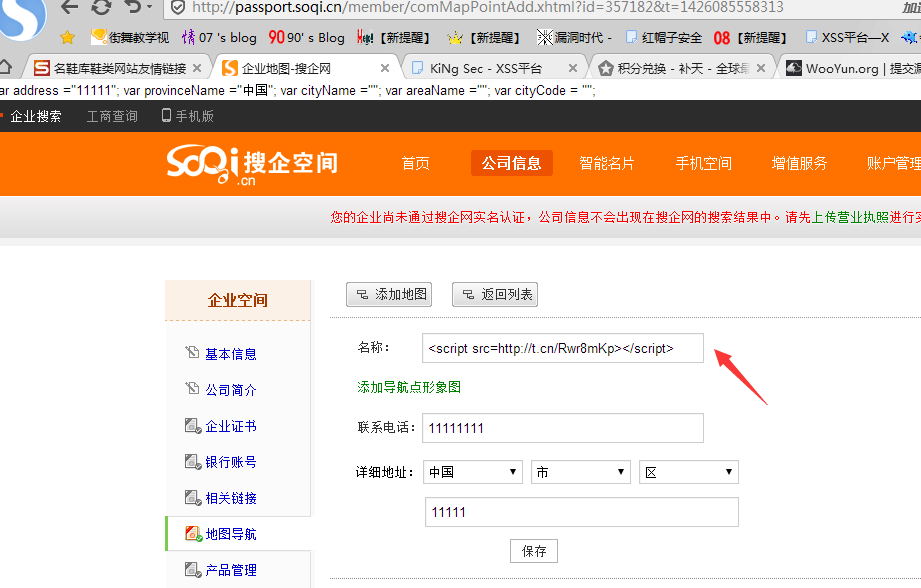Open 产品管理 in sidebar
The height and width of the screenshot is (588, 921).
pyautogui.click(x=231, y=570)
